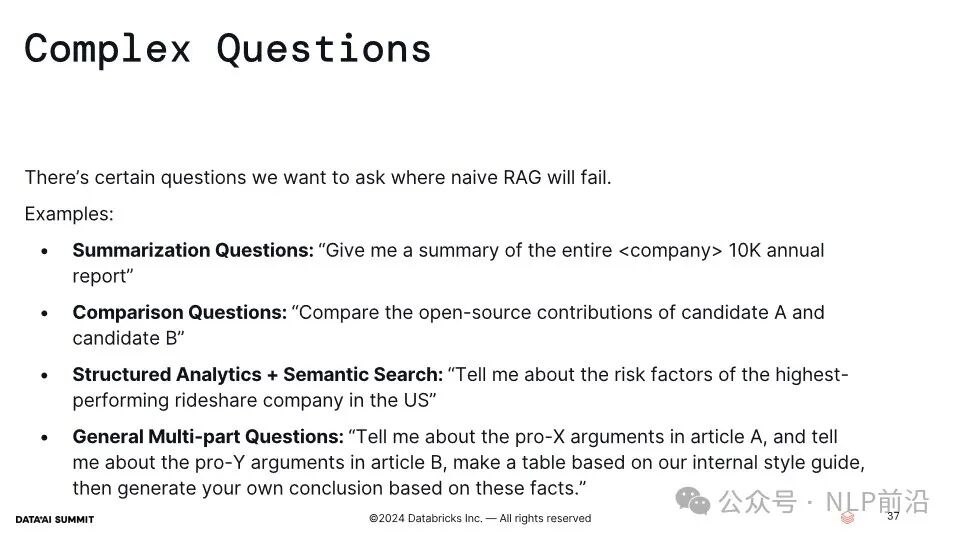Click the bullet before General Multi-part Questions
960x540 pixels.
(x=44, y=437)
